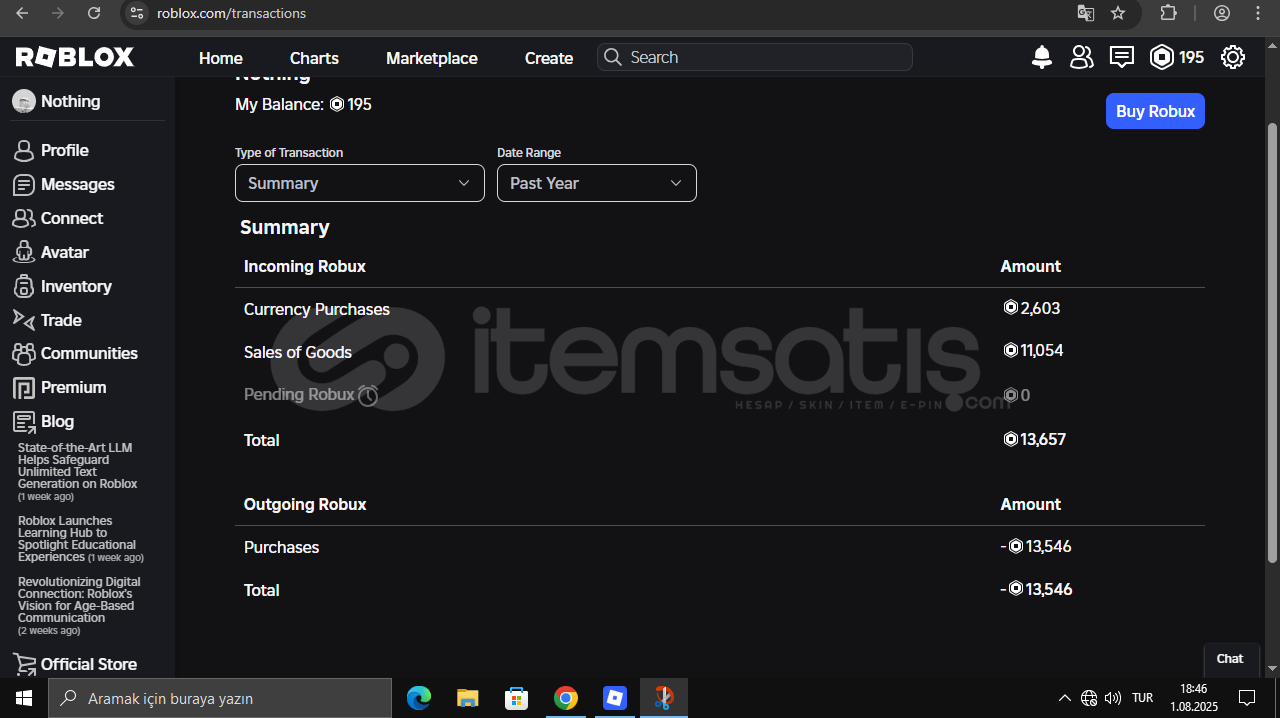This screenshot has width=1280, height=718.
Task: Click the browser back arrow
Action: click(23, 13)
